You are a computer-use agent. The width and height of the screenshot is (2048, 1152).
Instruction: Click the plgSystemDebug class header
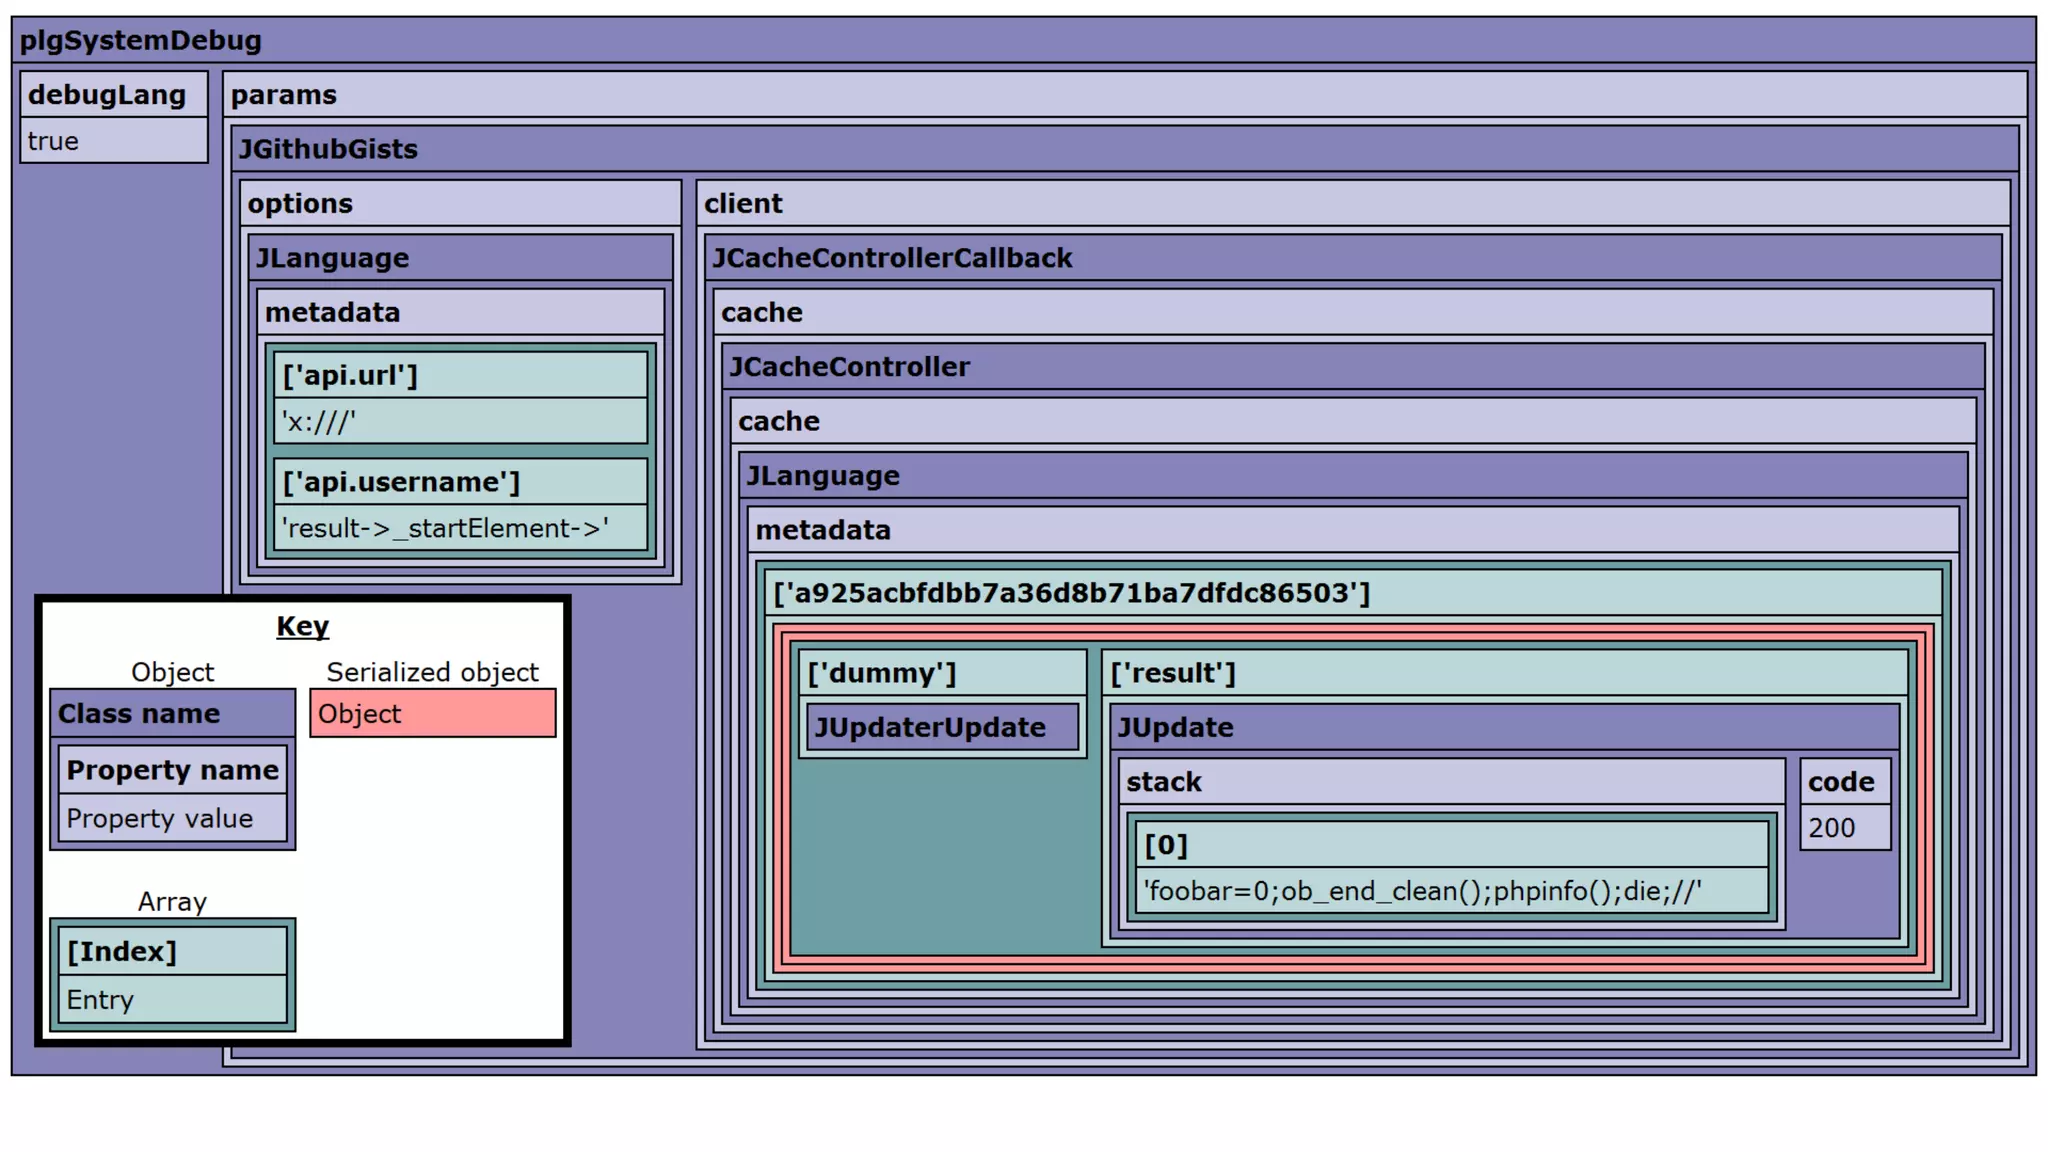point(141,41)
